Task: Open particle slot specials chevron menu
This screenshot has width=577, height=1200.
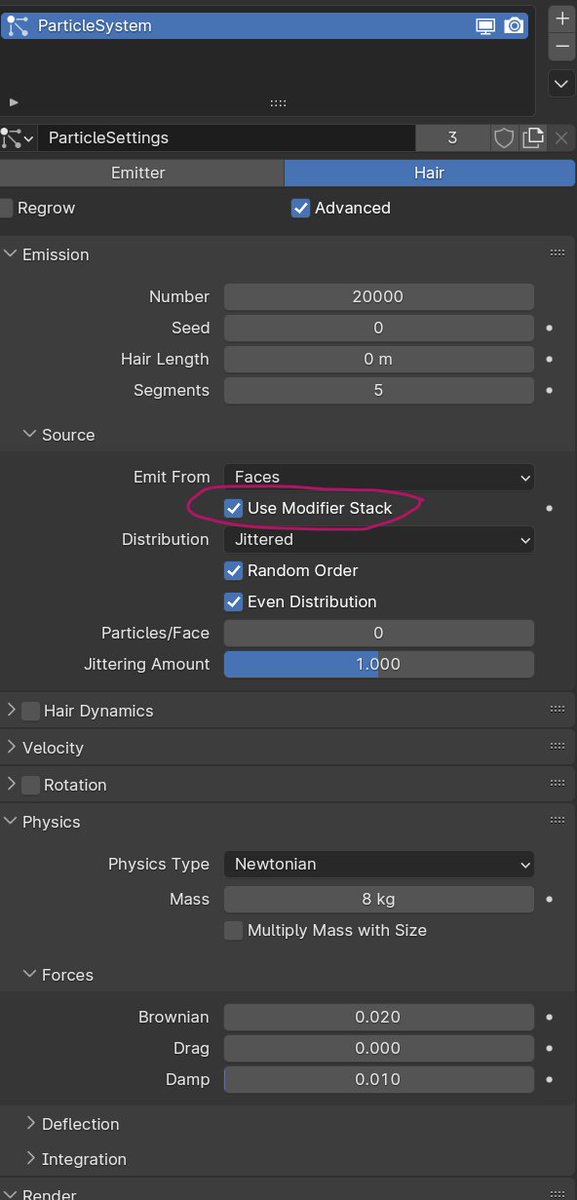Action: pos(562,84)
